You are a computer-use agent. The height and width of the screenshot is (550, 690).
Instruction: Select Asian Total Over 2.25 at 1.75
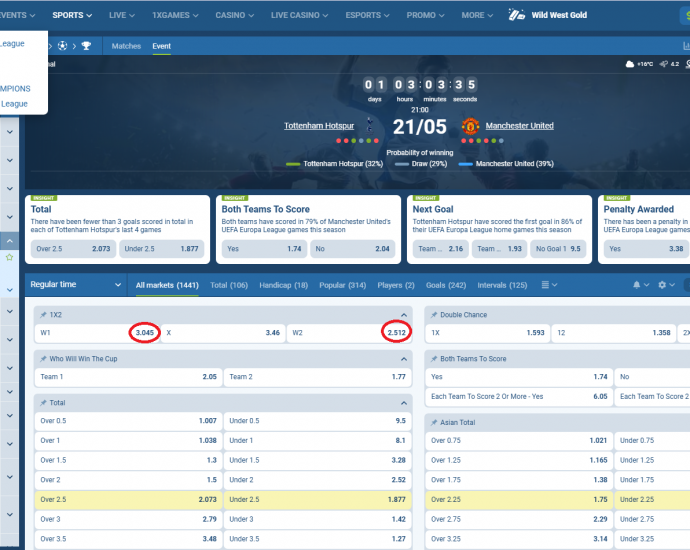click(x=519, y=499)
